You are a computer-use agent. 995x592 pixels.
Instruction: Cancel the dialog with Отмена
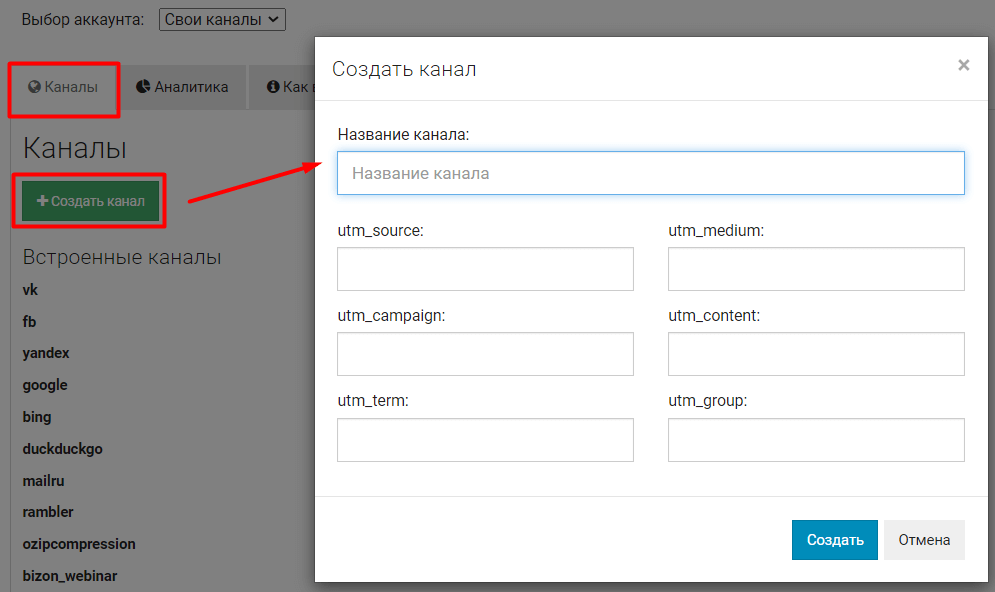coord(923,540)
